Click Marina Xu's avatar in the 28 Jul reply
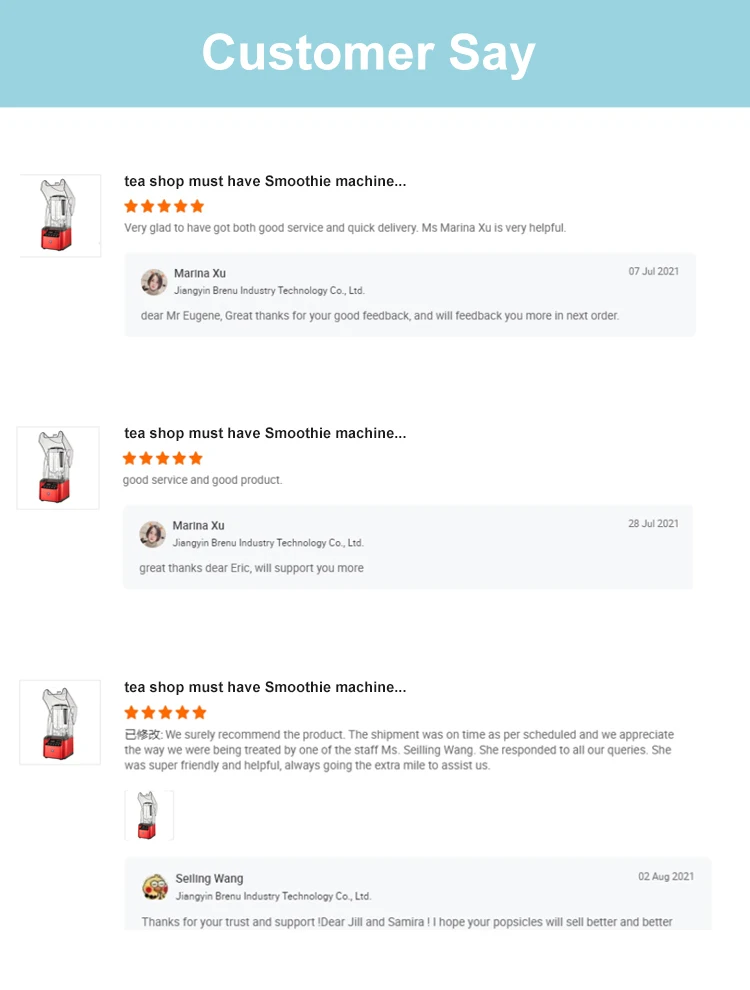 pos(152,534)
